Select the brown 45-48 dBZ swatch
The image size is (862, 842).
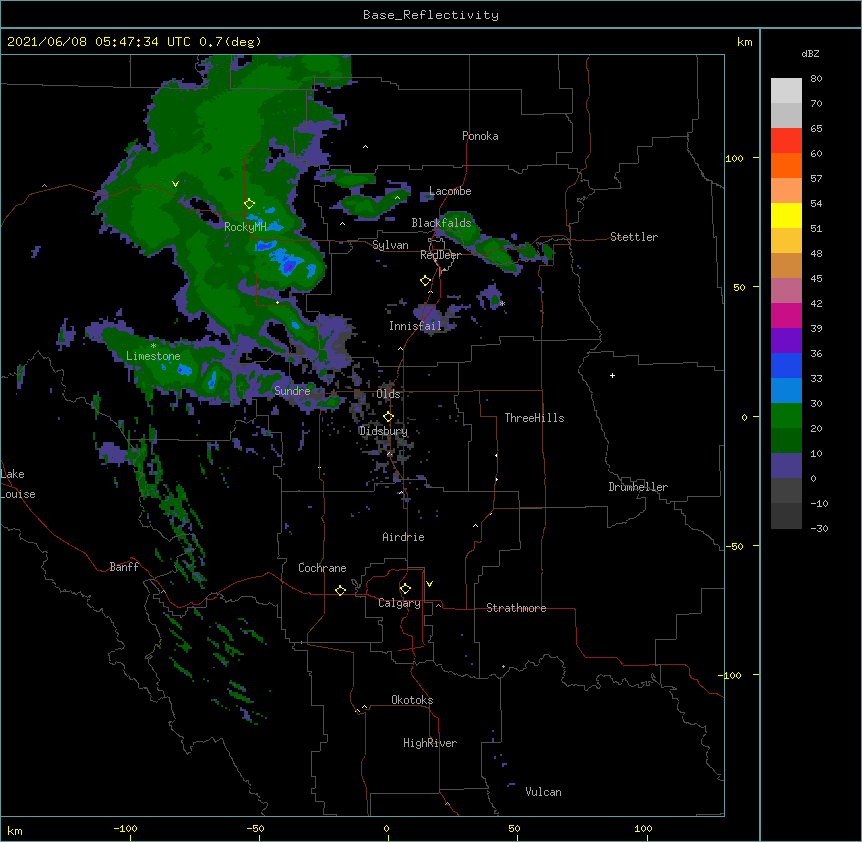point(786,265)
